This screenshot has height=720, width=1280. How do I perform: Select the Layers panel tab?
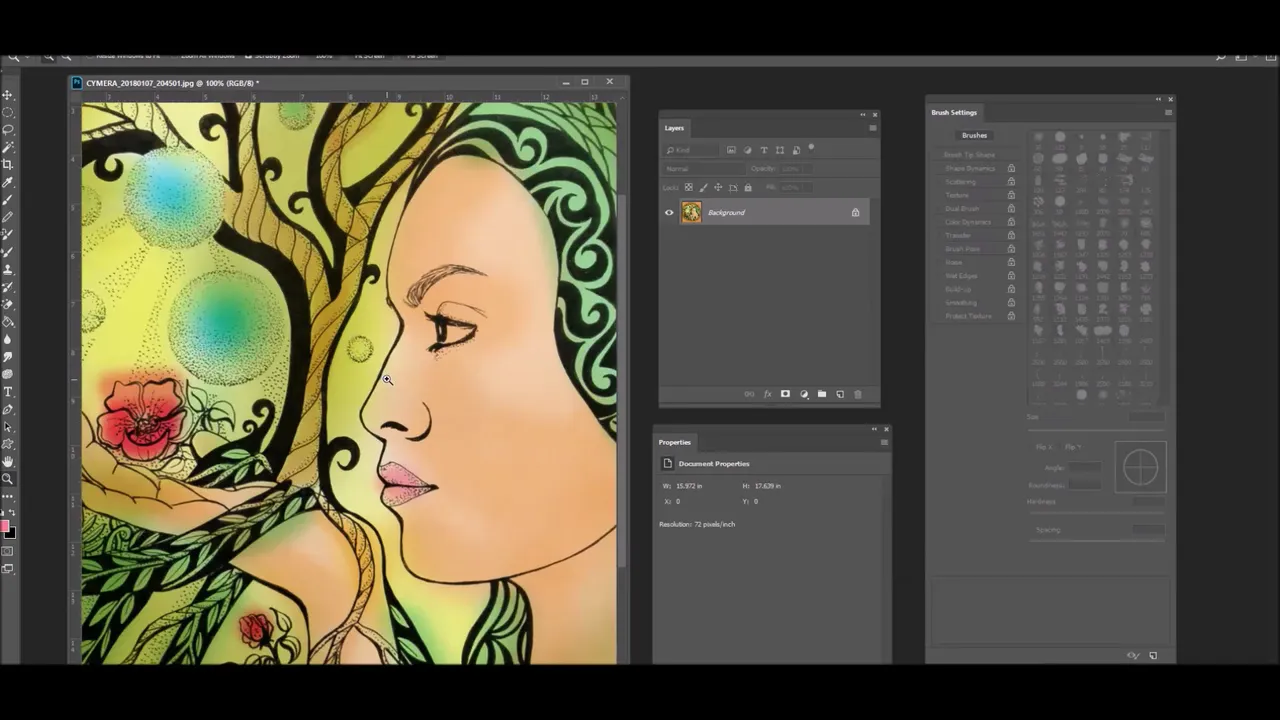coord(674,128)
